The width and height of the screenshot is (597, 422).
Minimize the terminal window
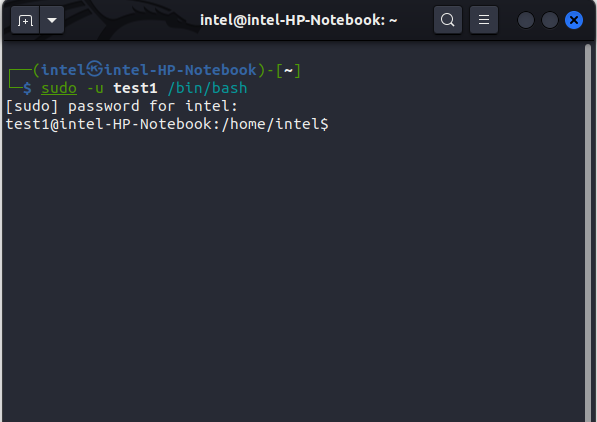click(526, 20)
